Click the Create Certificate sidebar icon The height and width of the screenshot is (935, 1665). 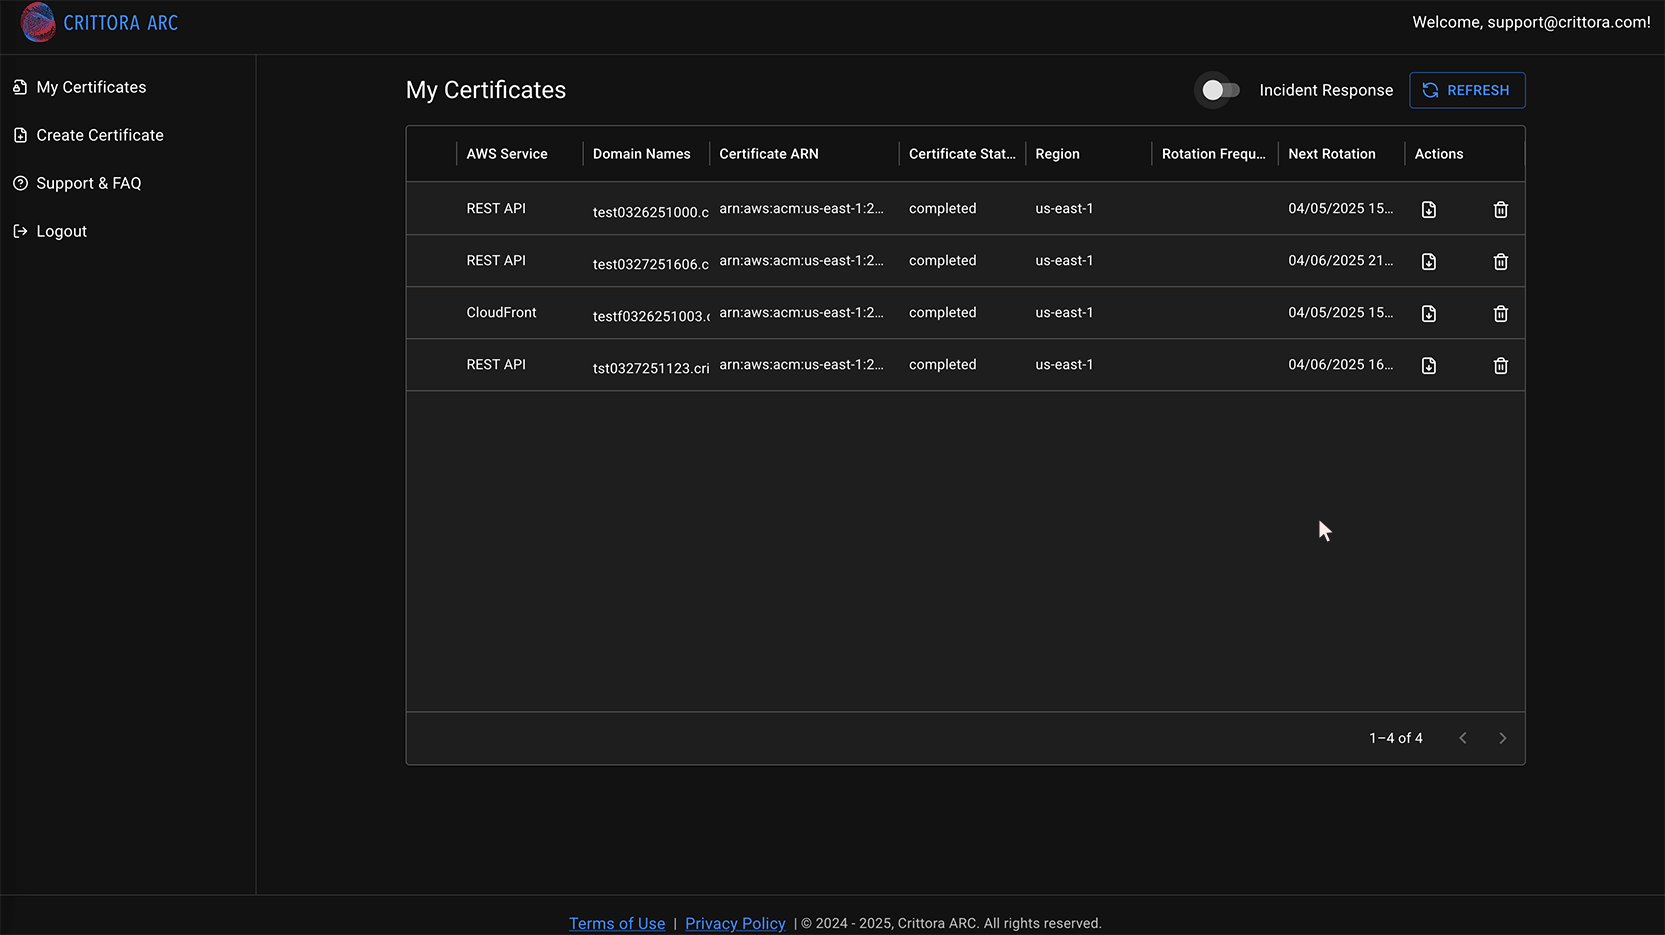[x=20, y=135]
